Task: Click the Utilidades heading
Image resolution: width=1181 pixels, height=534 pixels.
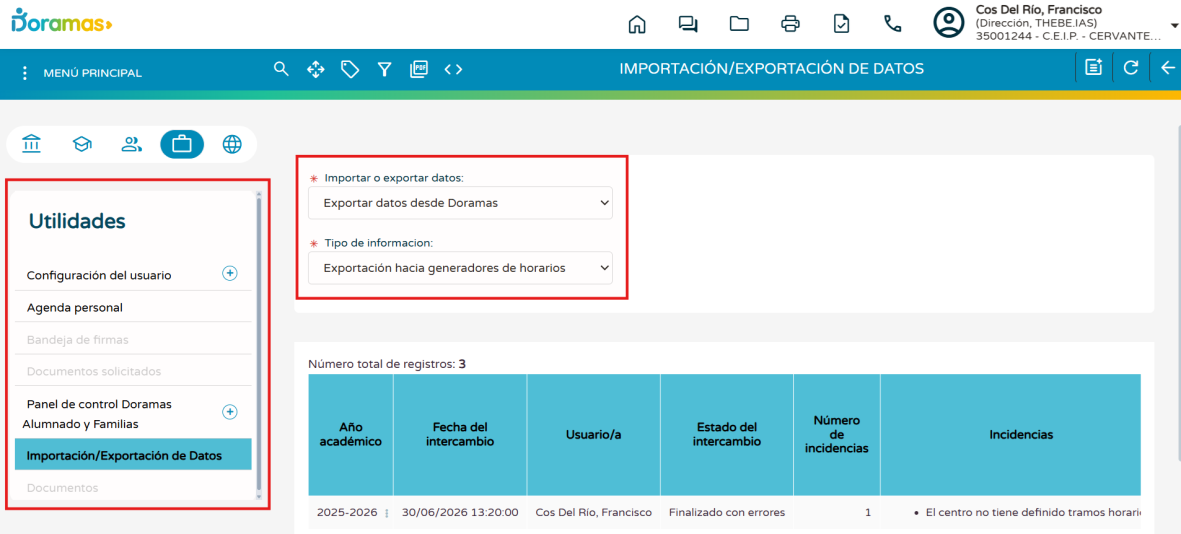Action: point(77,221)
